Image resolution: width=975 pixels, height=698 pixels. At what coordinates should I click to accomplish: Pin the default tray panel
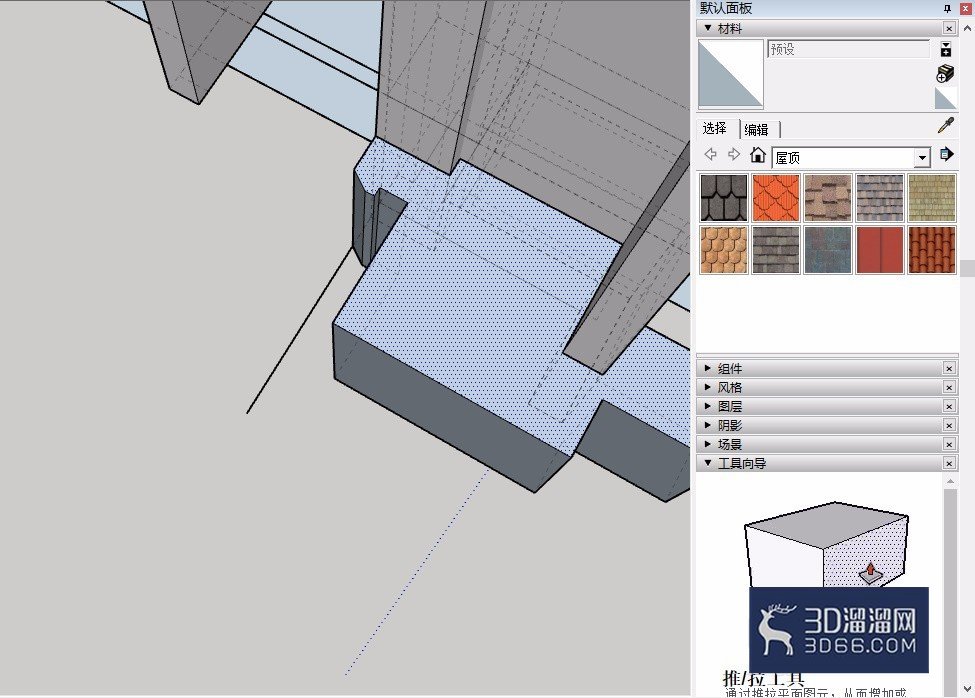pyautogui.click(x=947, y=8)
